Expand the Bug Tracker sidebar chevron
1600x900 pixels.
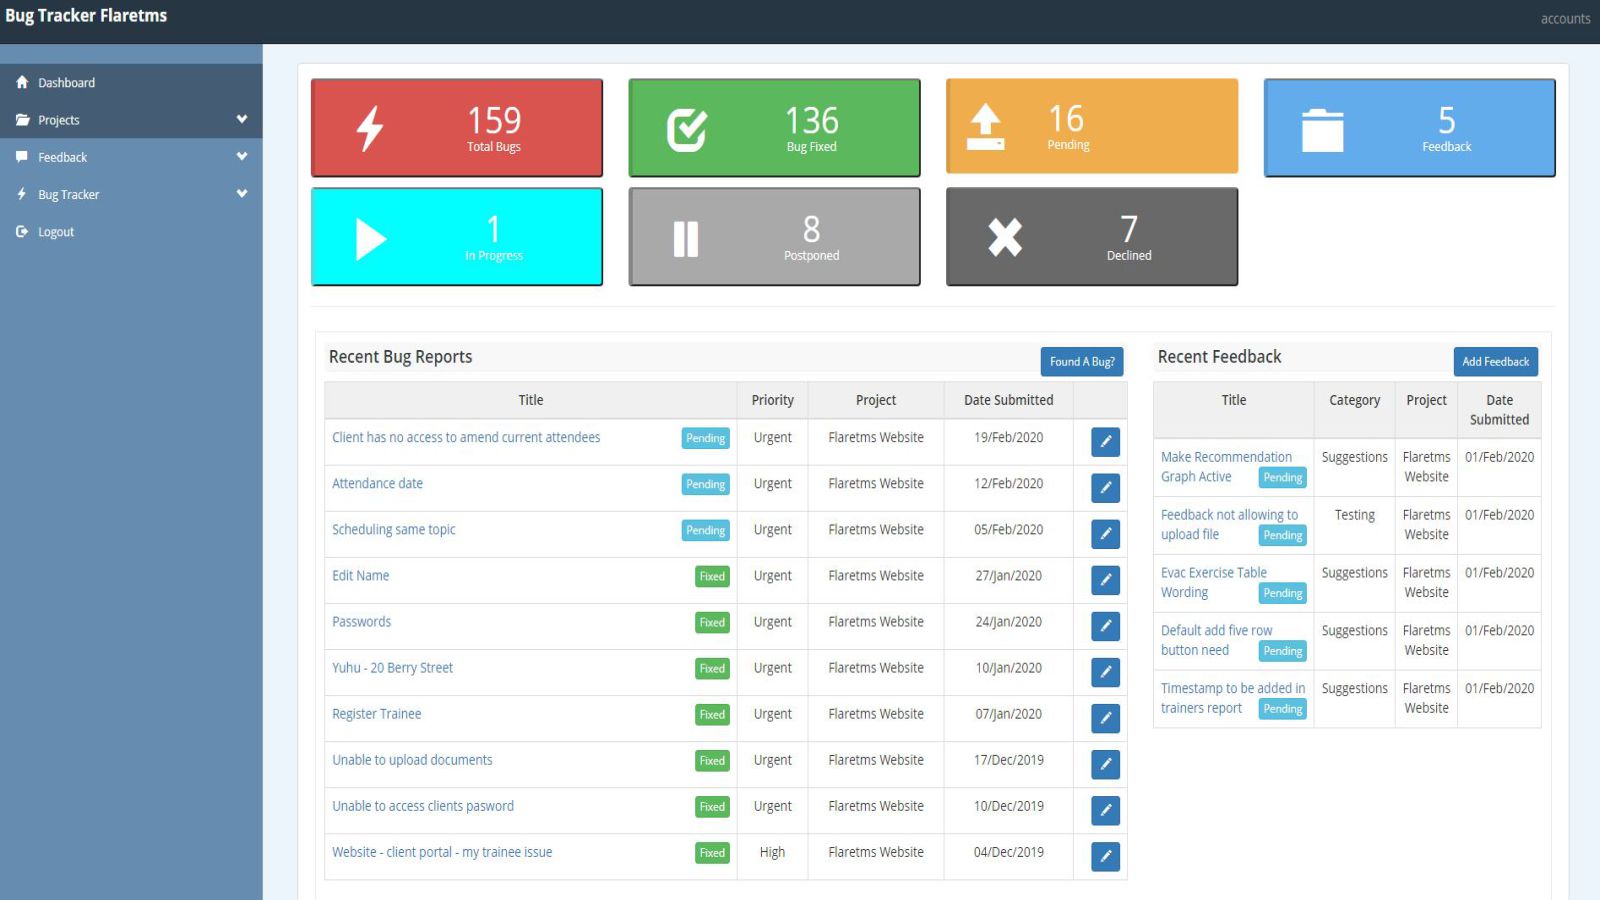241,194
